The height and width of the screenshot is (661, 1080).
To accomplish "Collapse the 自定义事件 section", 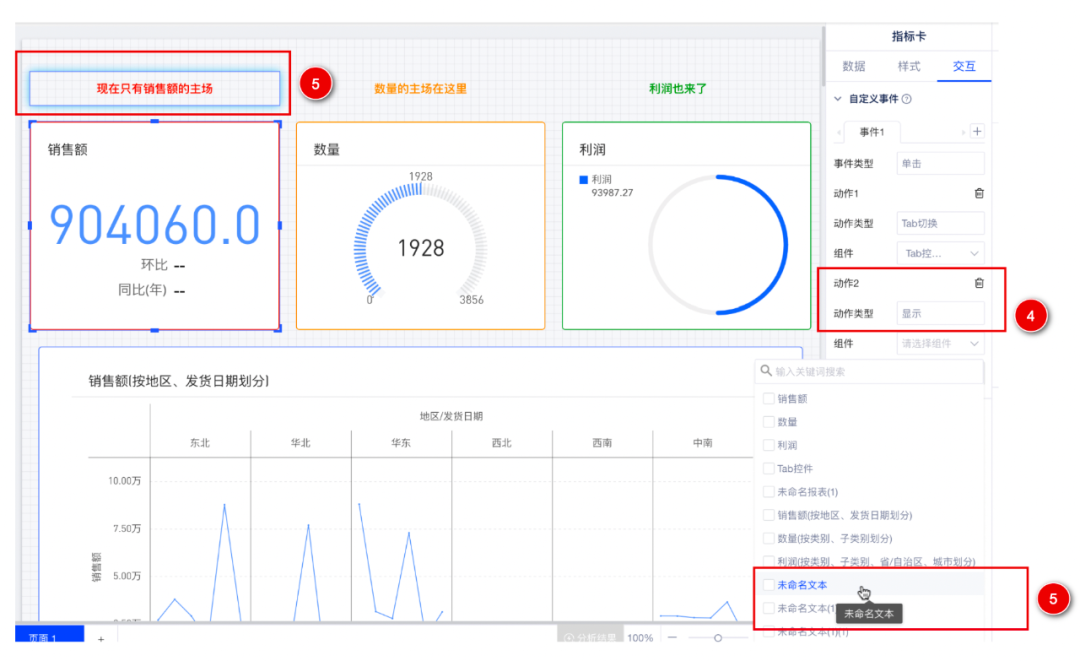I will [x=838, y=99].
